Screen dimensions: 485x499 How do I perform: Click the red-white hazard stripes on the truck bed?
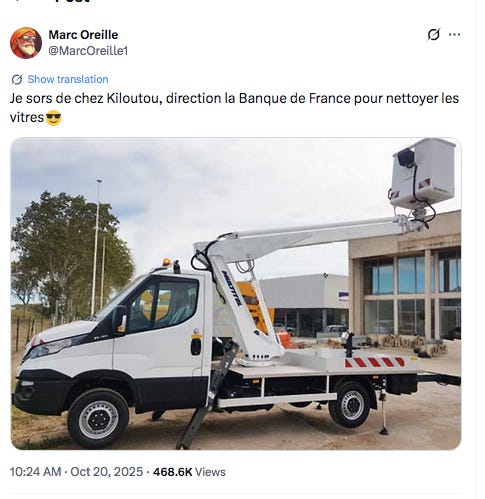click(375, 362)
